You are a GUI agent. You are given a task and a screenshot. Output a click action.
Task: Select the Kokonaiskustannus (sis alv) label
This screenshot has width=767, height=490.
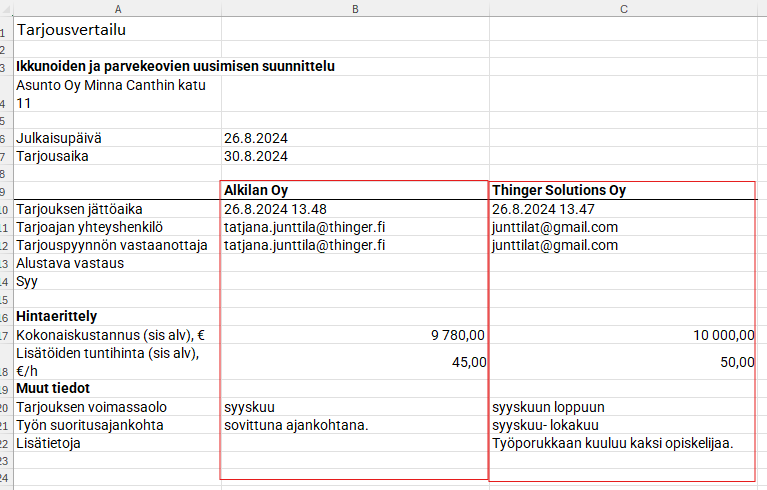(111, 335)
